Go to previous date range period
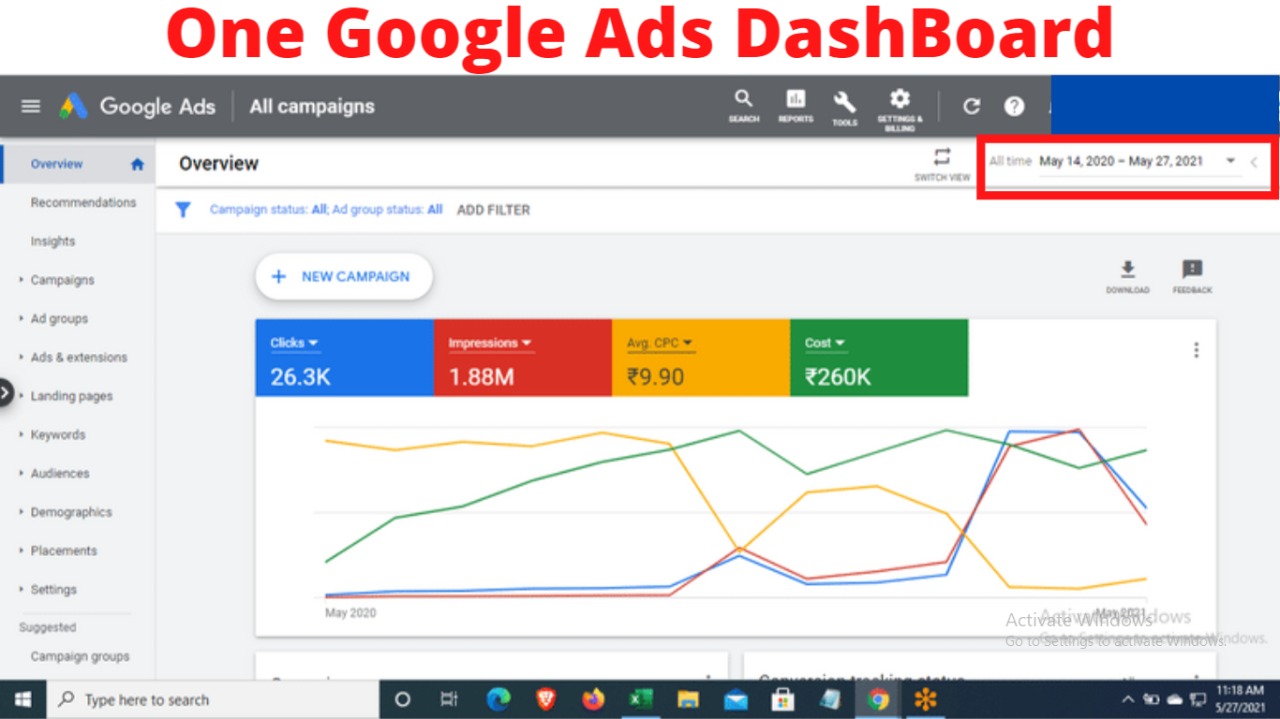Viewport: 1280px width, 719px height. coord(1254,161)
